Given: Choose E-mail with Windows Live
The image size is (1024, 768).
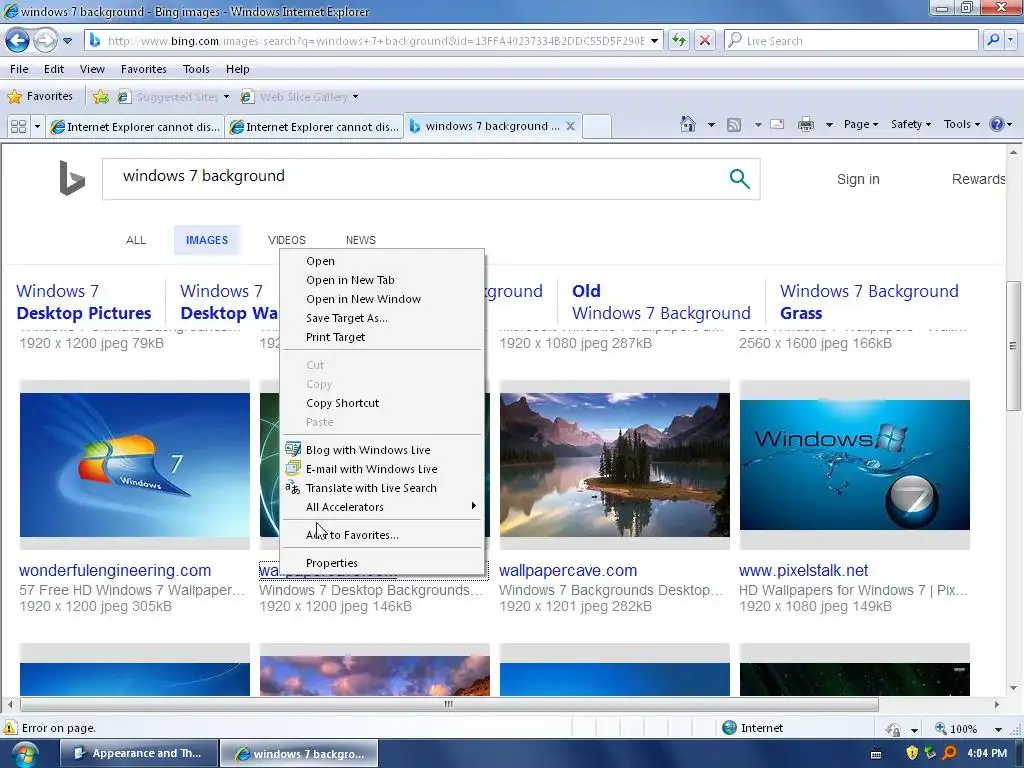Looking at the screenshot, I should pos(383,469).
